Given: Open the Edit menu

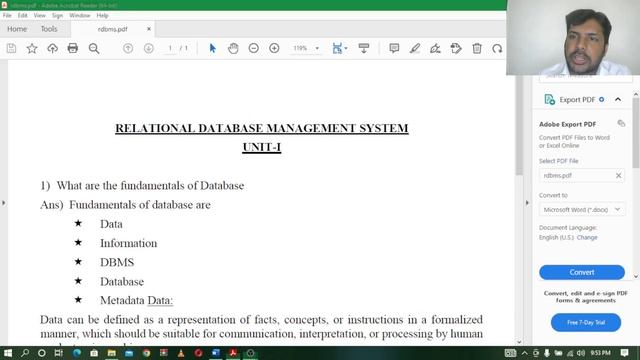Looking at the screenshot, I should (22, 15).
